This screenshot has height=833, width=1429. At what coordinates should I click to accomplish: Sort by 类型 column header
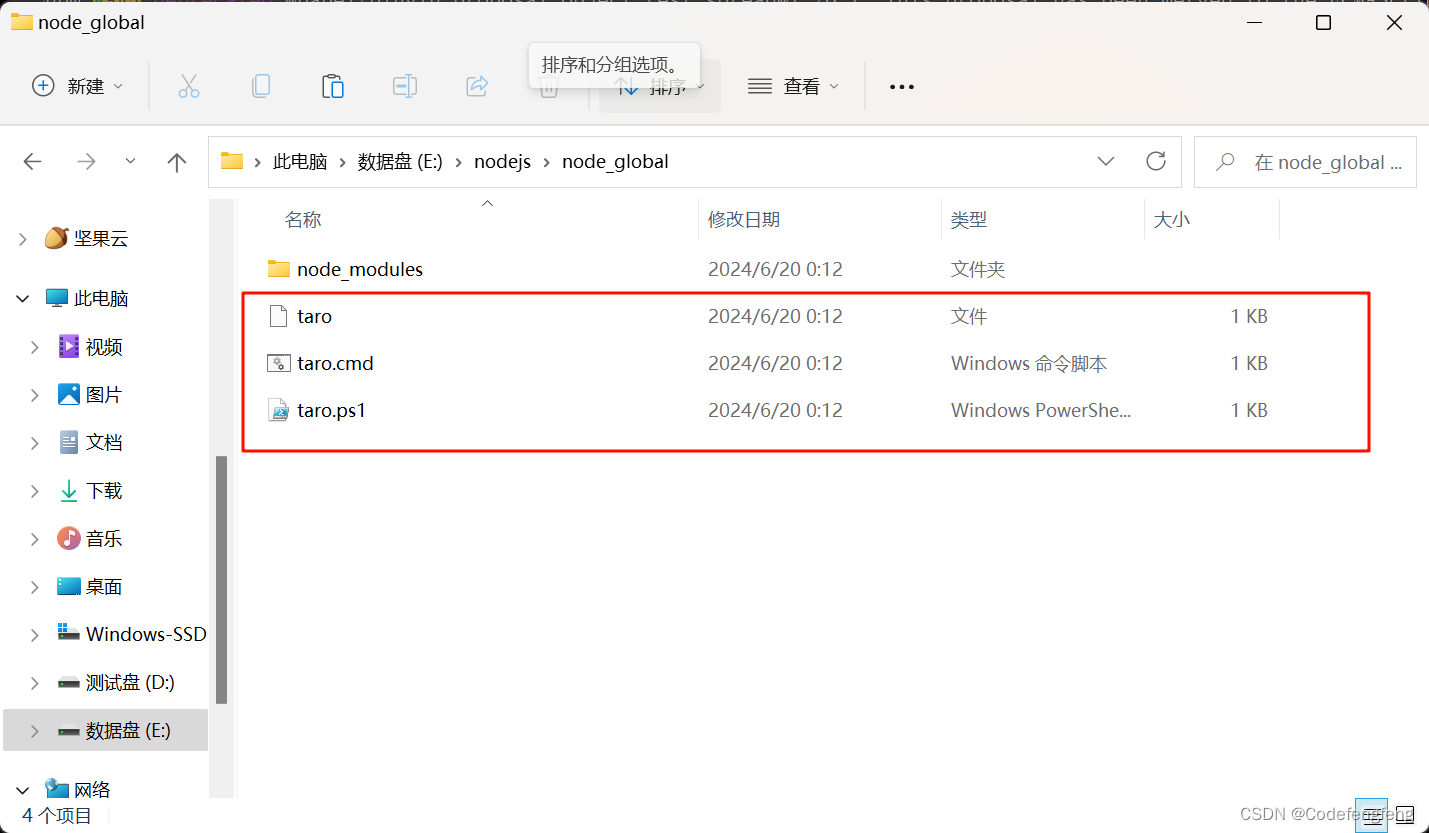coord(969,220)
